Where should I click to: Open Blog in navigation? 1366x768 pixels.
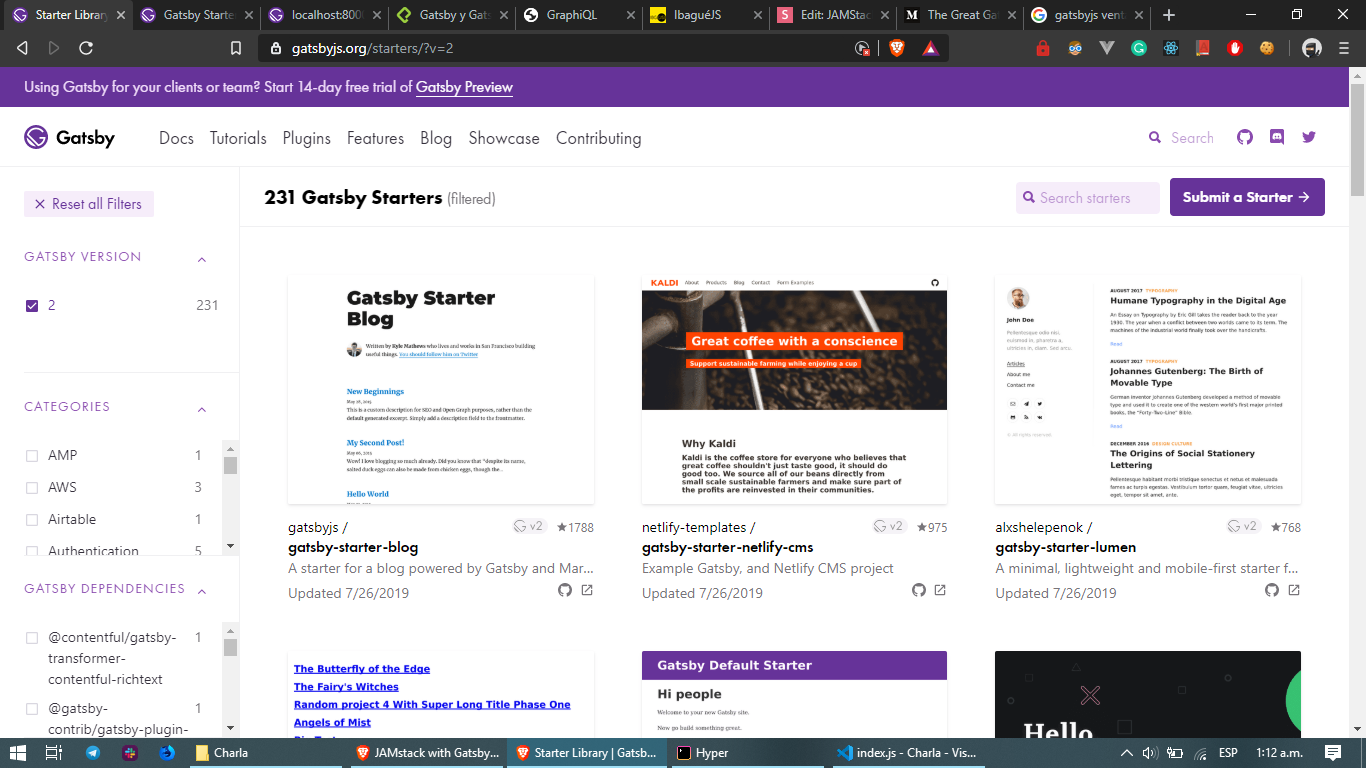436,138
